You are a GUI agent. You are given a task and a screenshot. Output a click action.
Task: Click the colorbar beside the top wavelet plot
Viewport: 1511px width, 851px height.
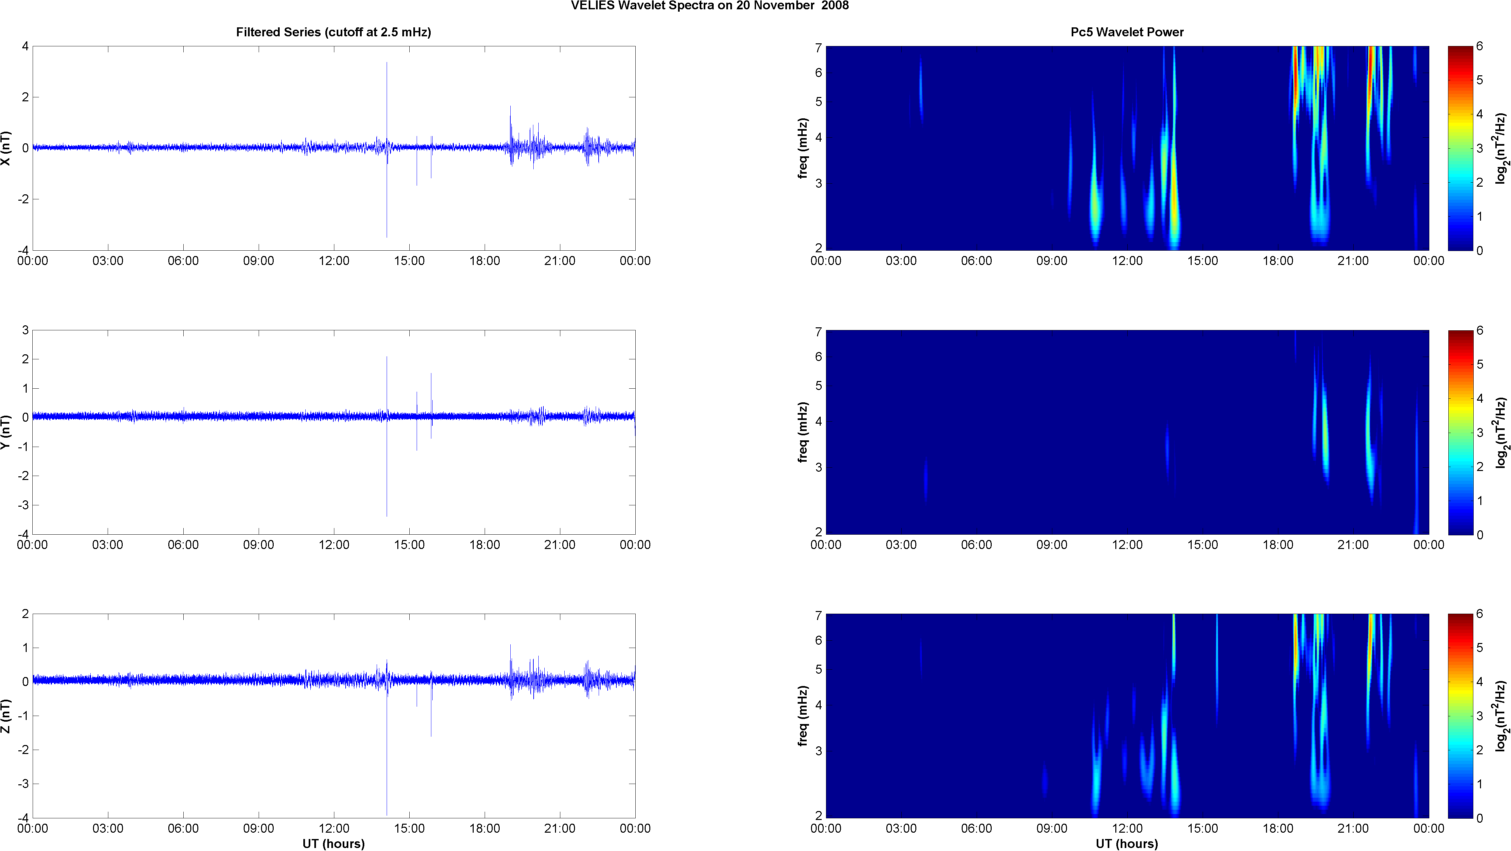click(x=1460, y=148)
